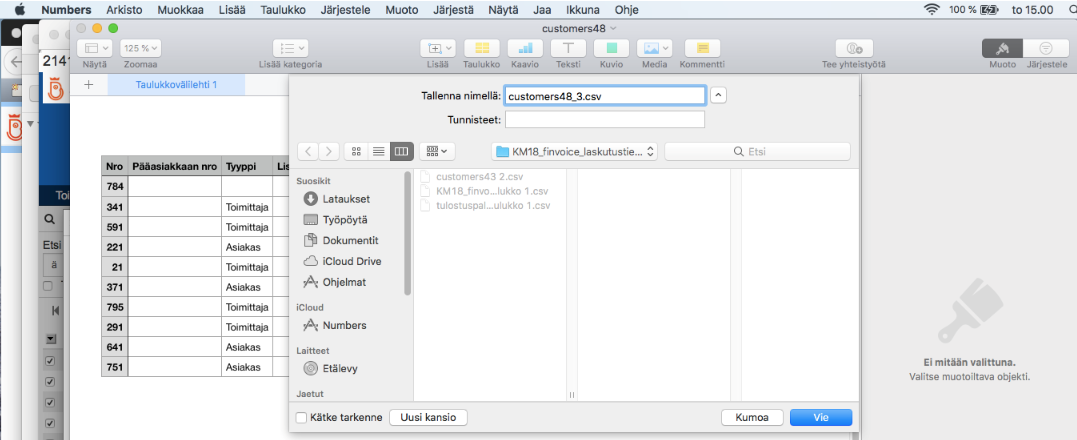Switch to list view in file browser

379,151
